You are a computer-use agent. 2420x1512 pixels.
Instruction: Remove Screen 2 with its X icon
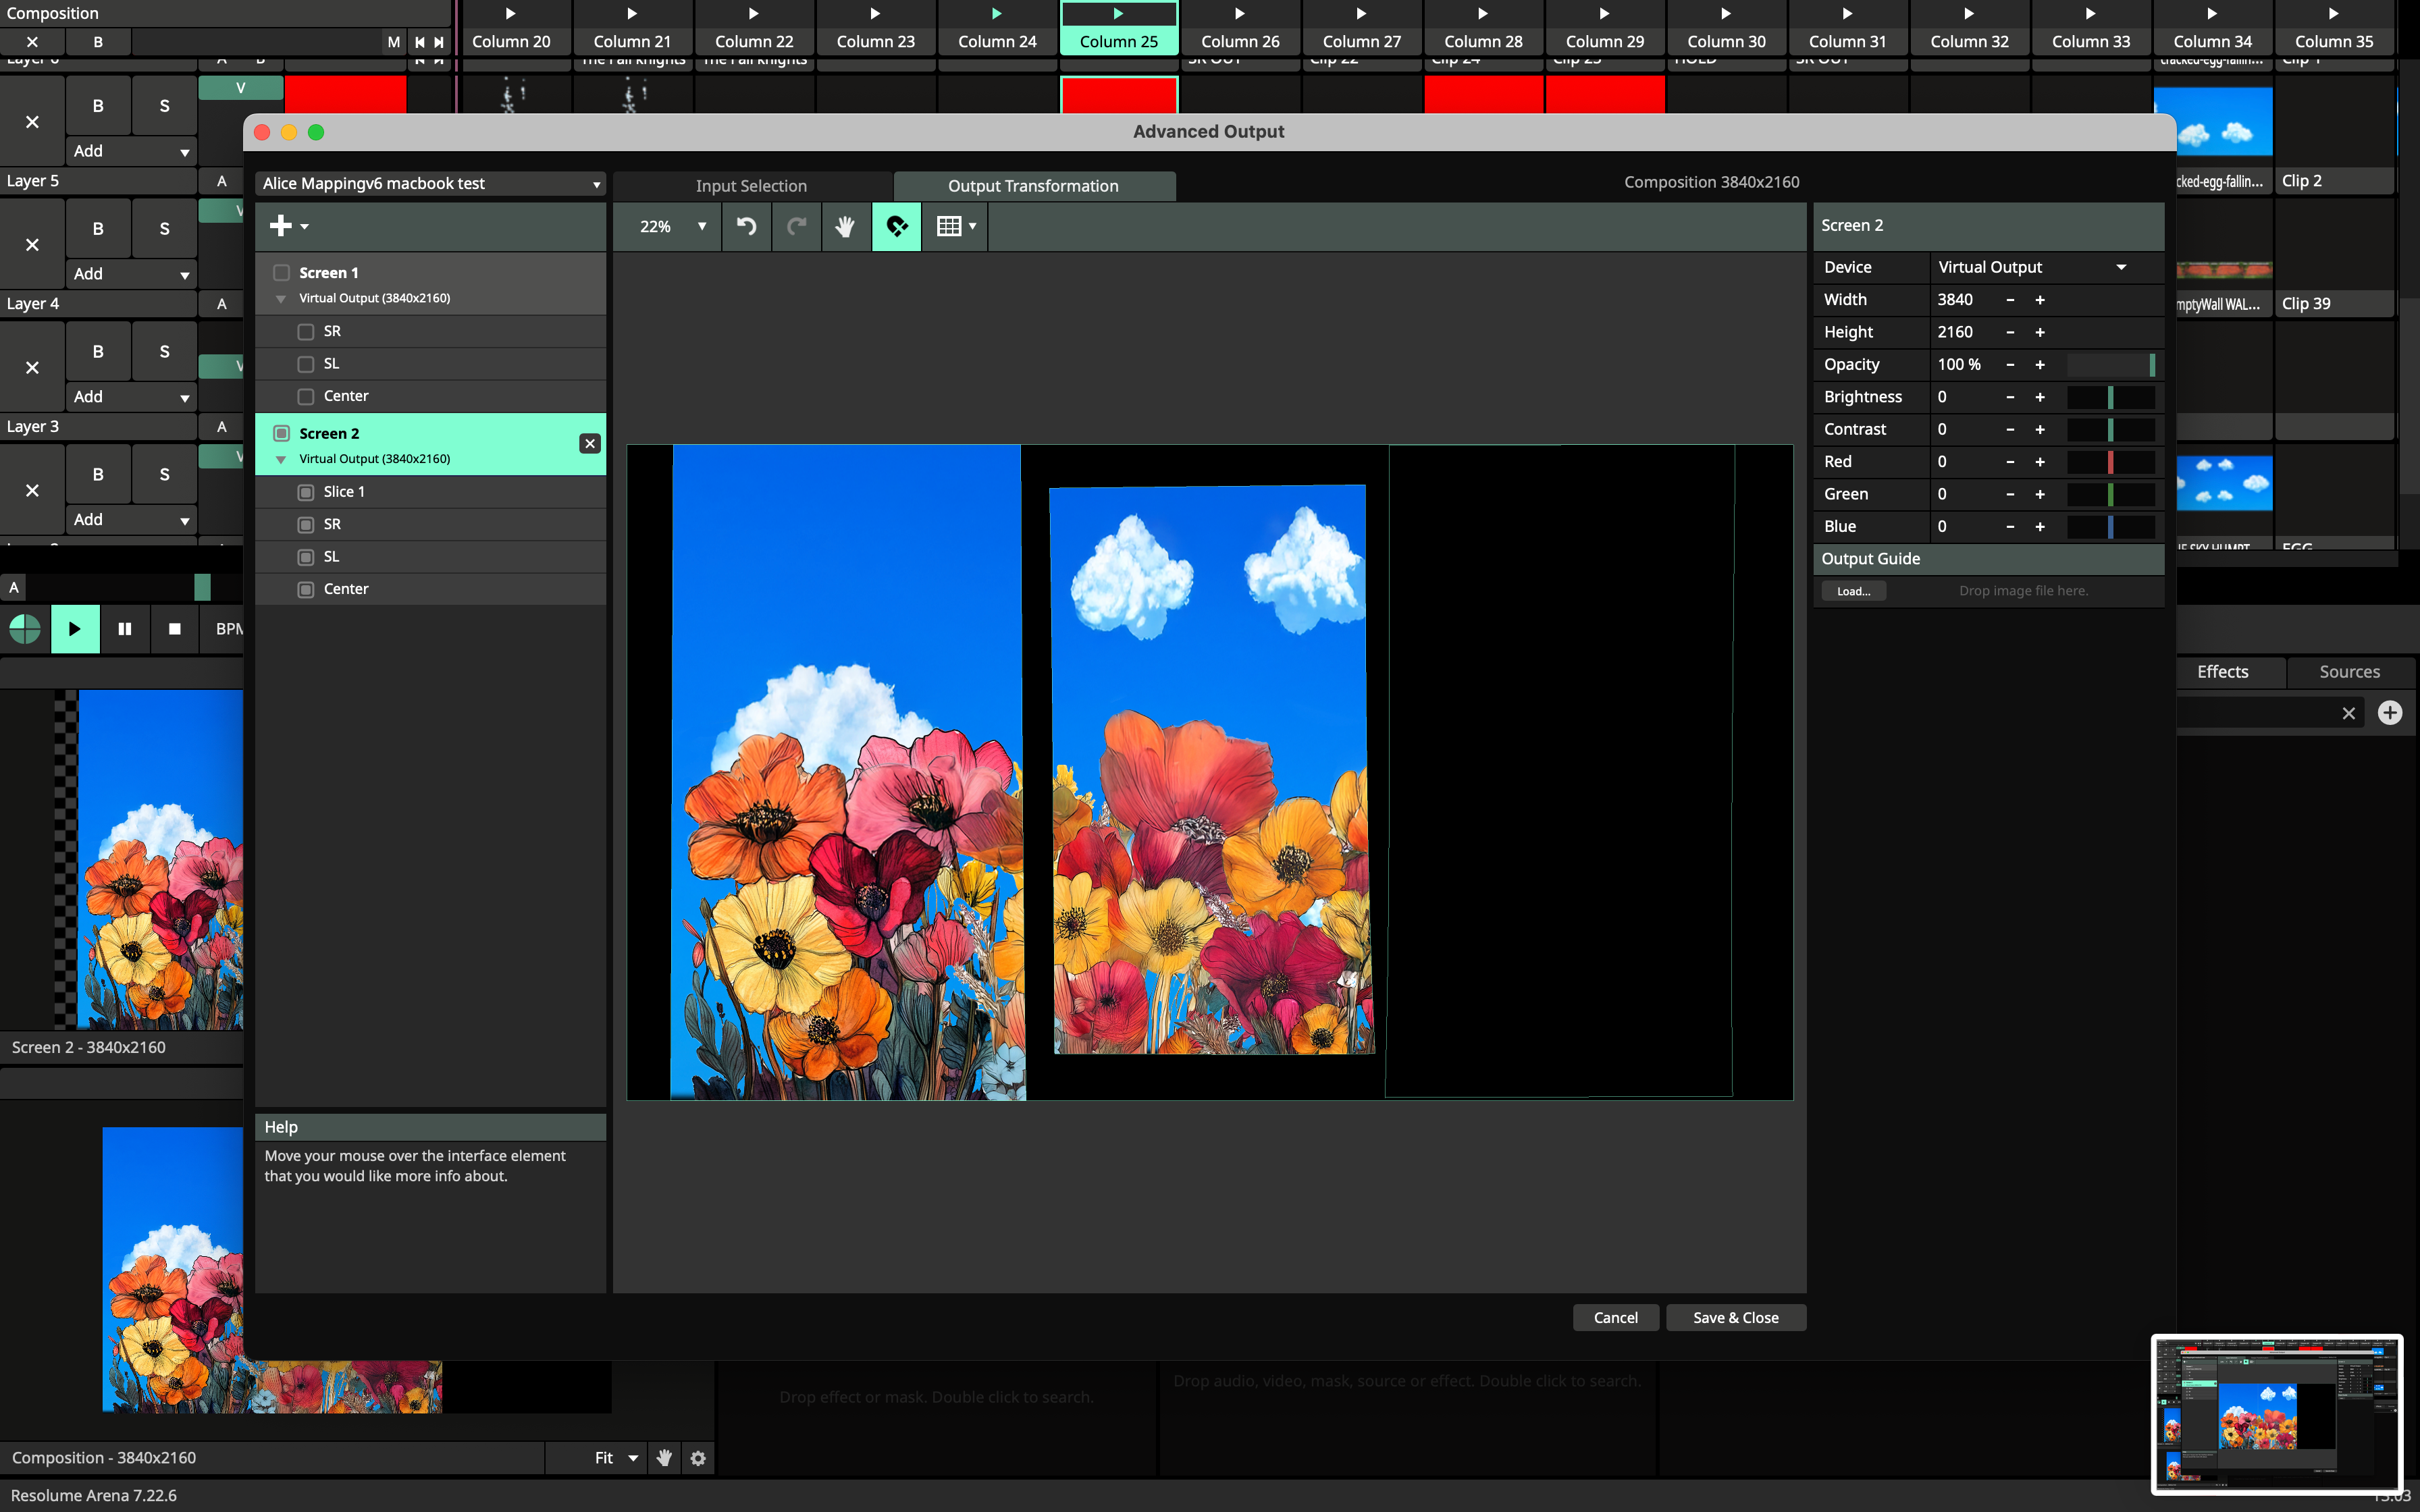coord(590,443)
